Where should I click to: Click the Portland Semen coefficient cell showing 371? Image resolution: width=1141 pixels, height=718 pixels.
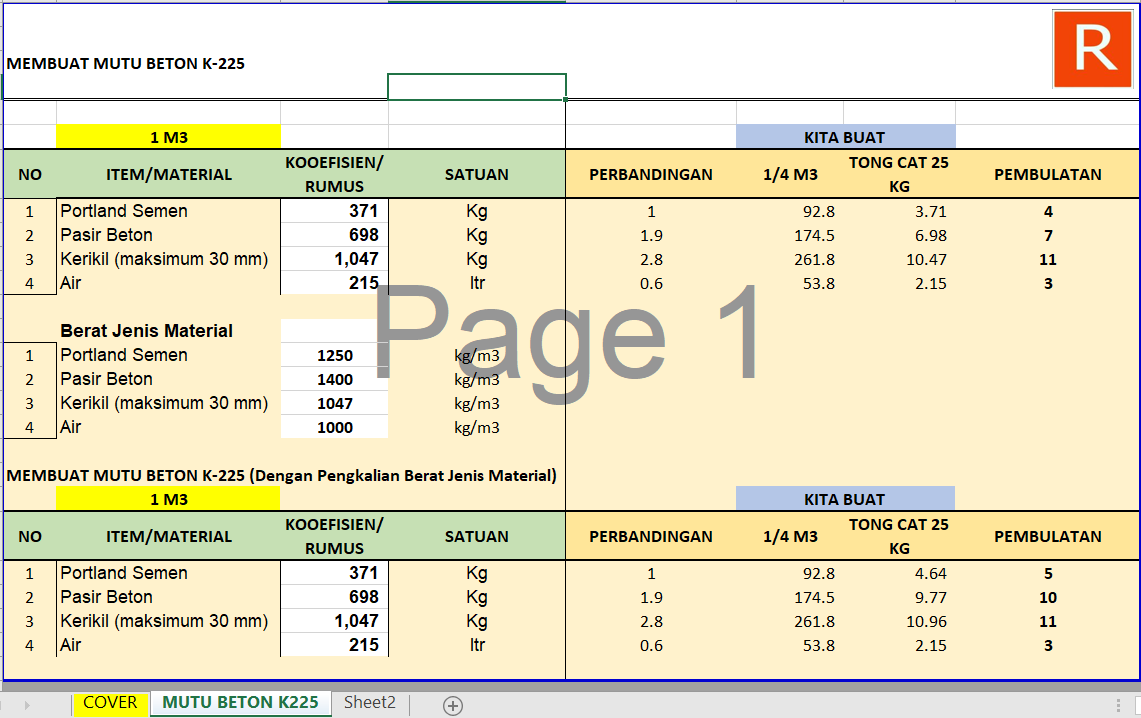pyautogui.click(x=334, y=211)
